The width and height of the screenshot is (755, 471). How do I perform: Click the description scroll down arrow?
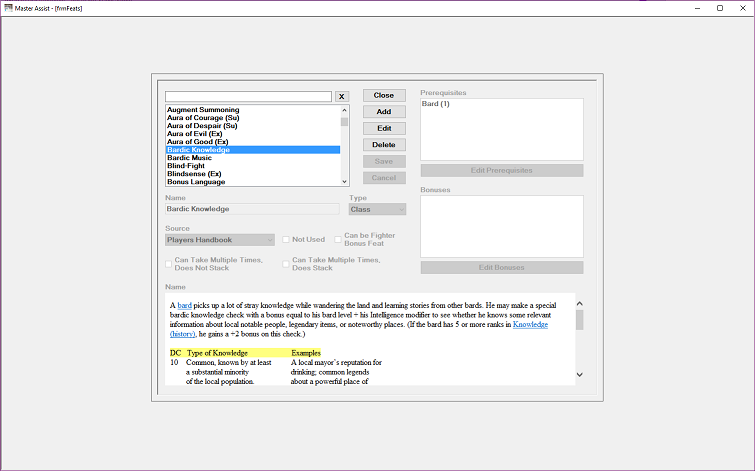580,375
